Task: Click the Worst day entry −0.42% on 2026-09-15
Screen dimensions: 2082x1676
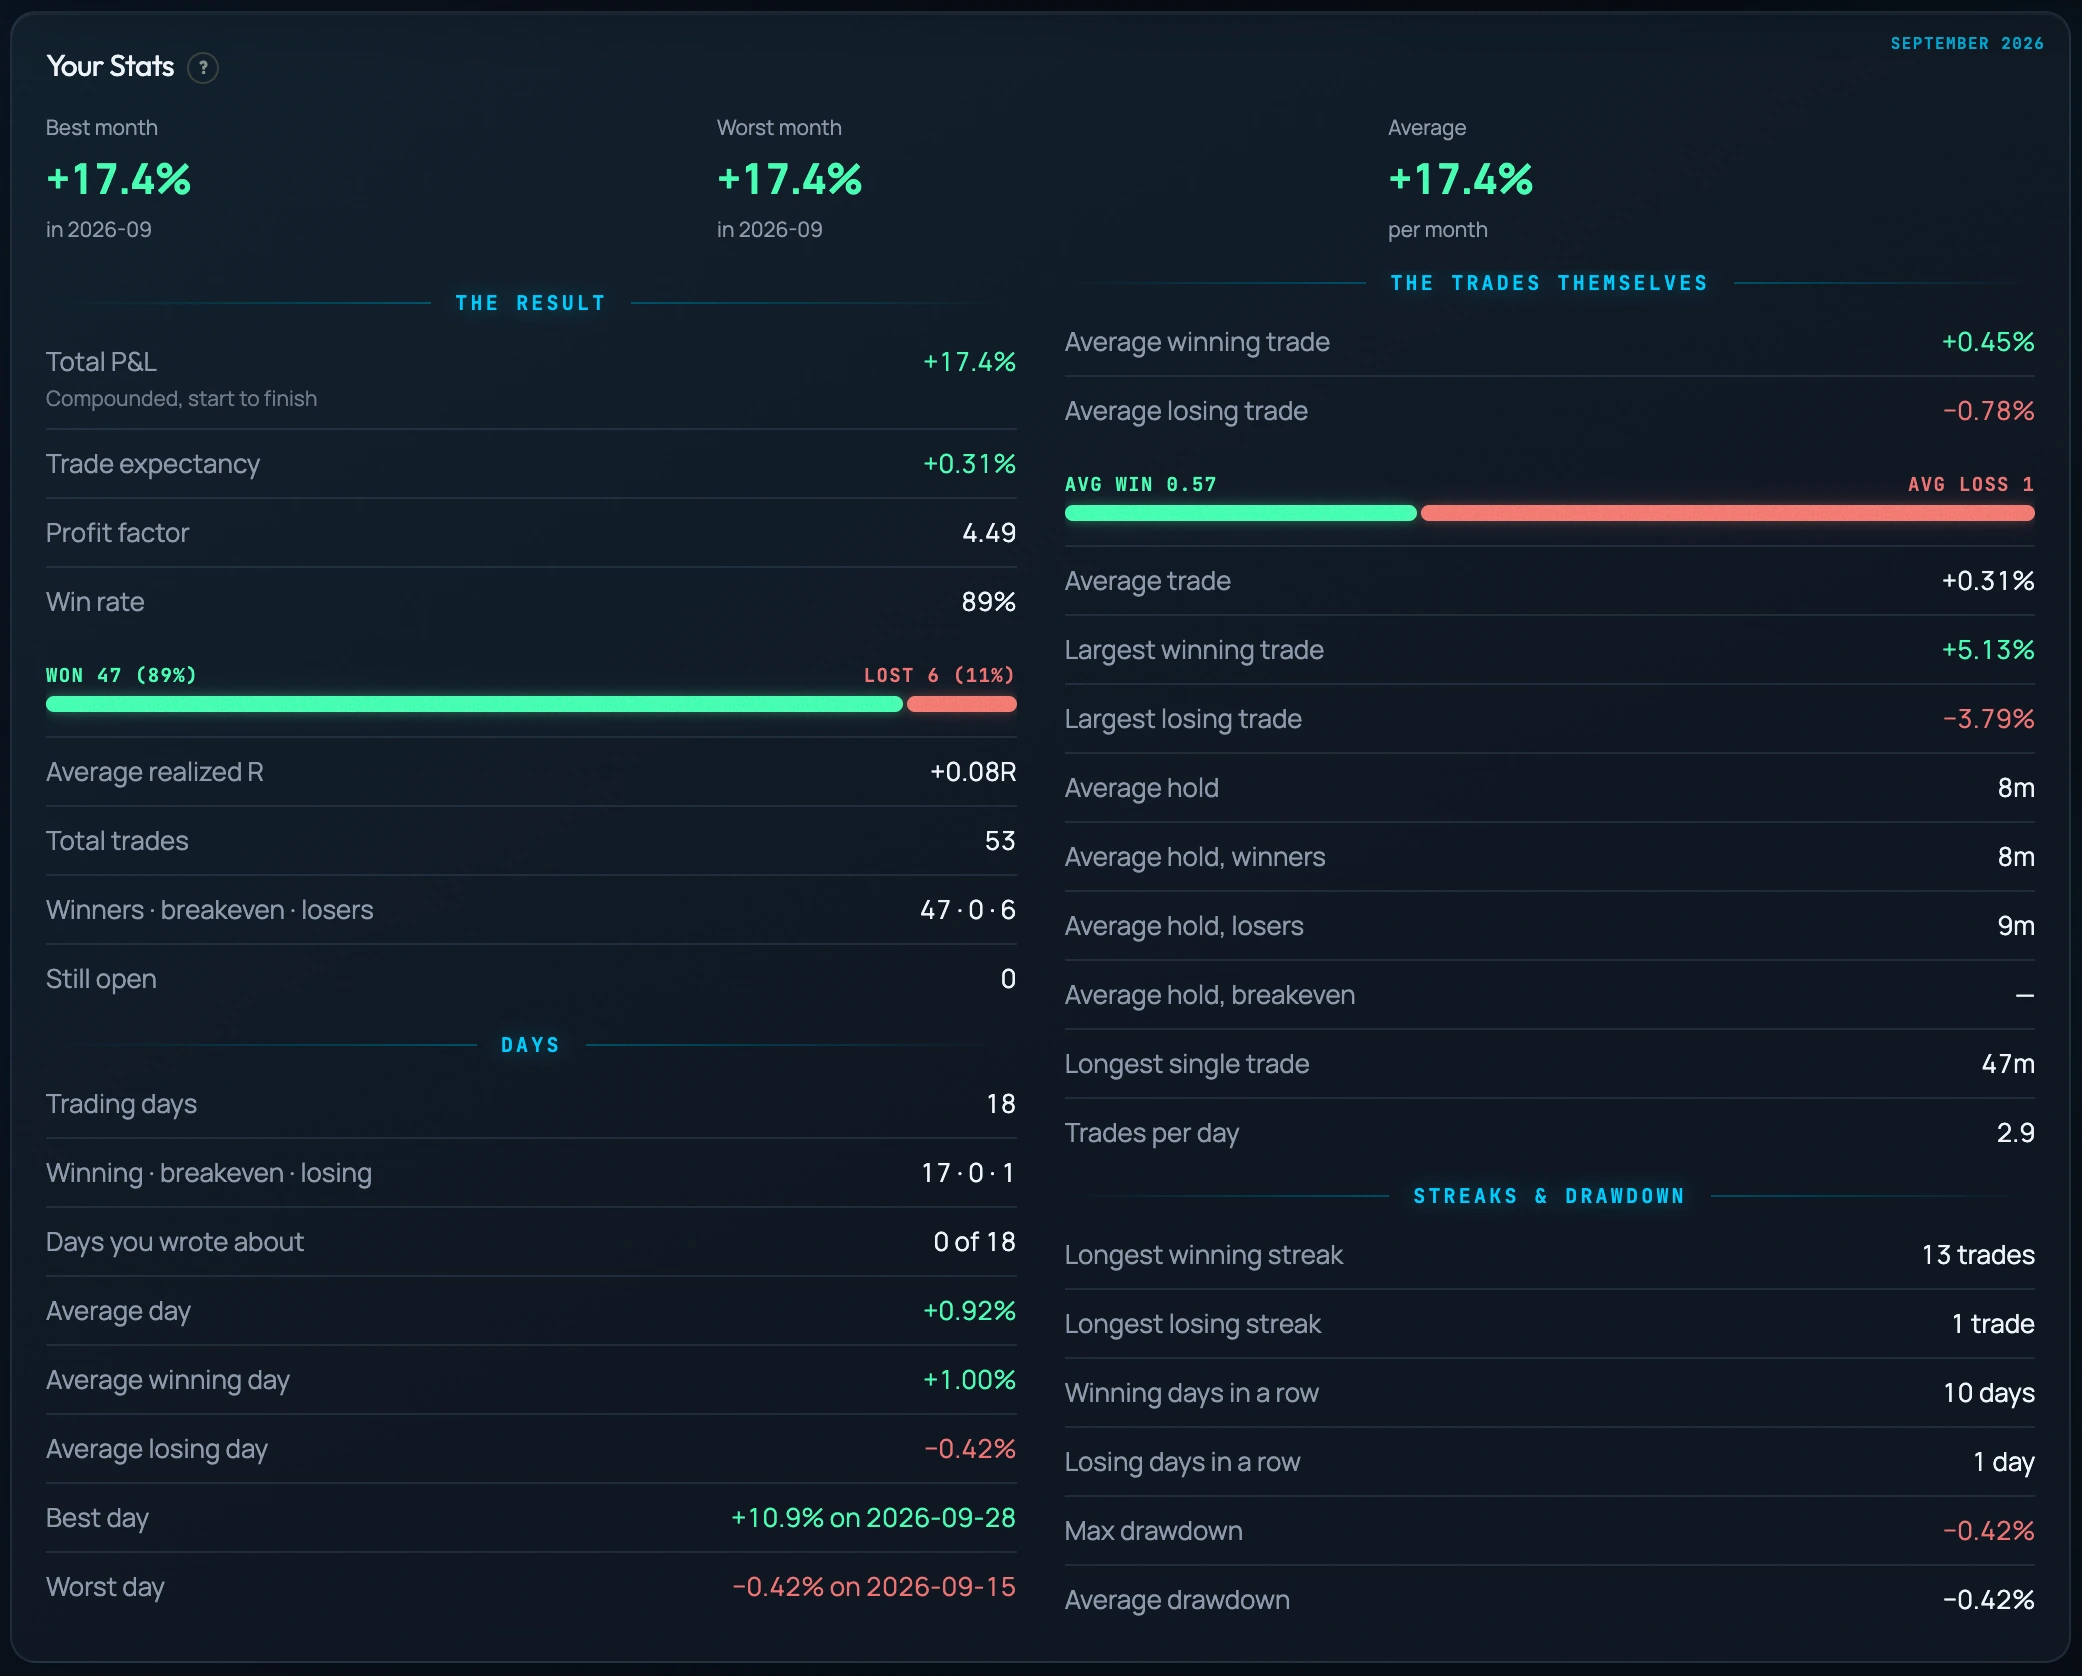Action: pos(874,1587)
